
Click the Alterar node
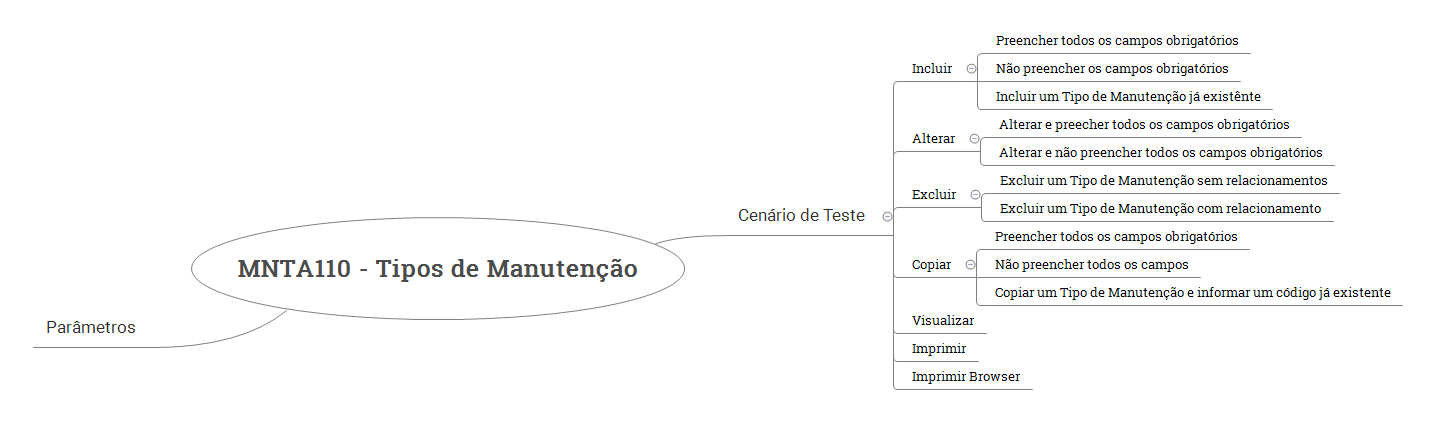click(x=934, y=139)
